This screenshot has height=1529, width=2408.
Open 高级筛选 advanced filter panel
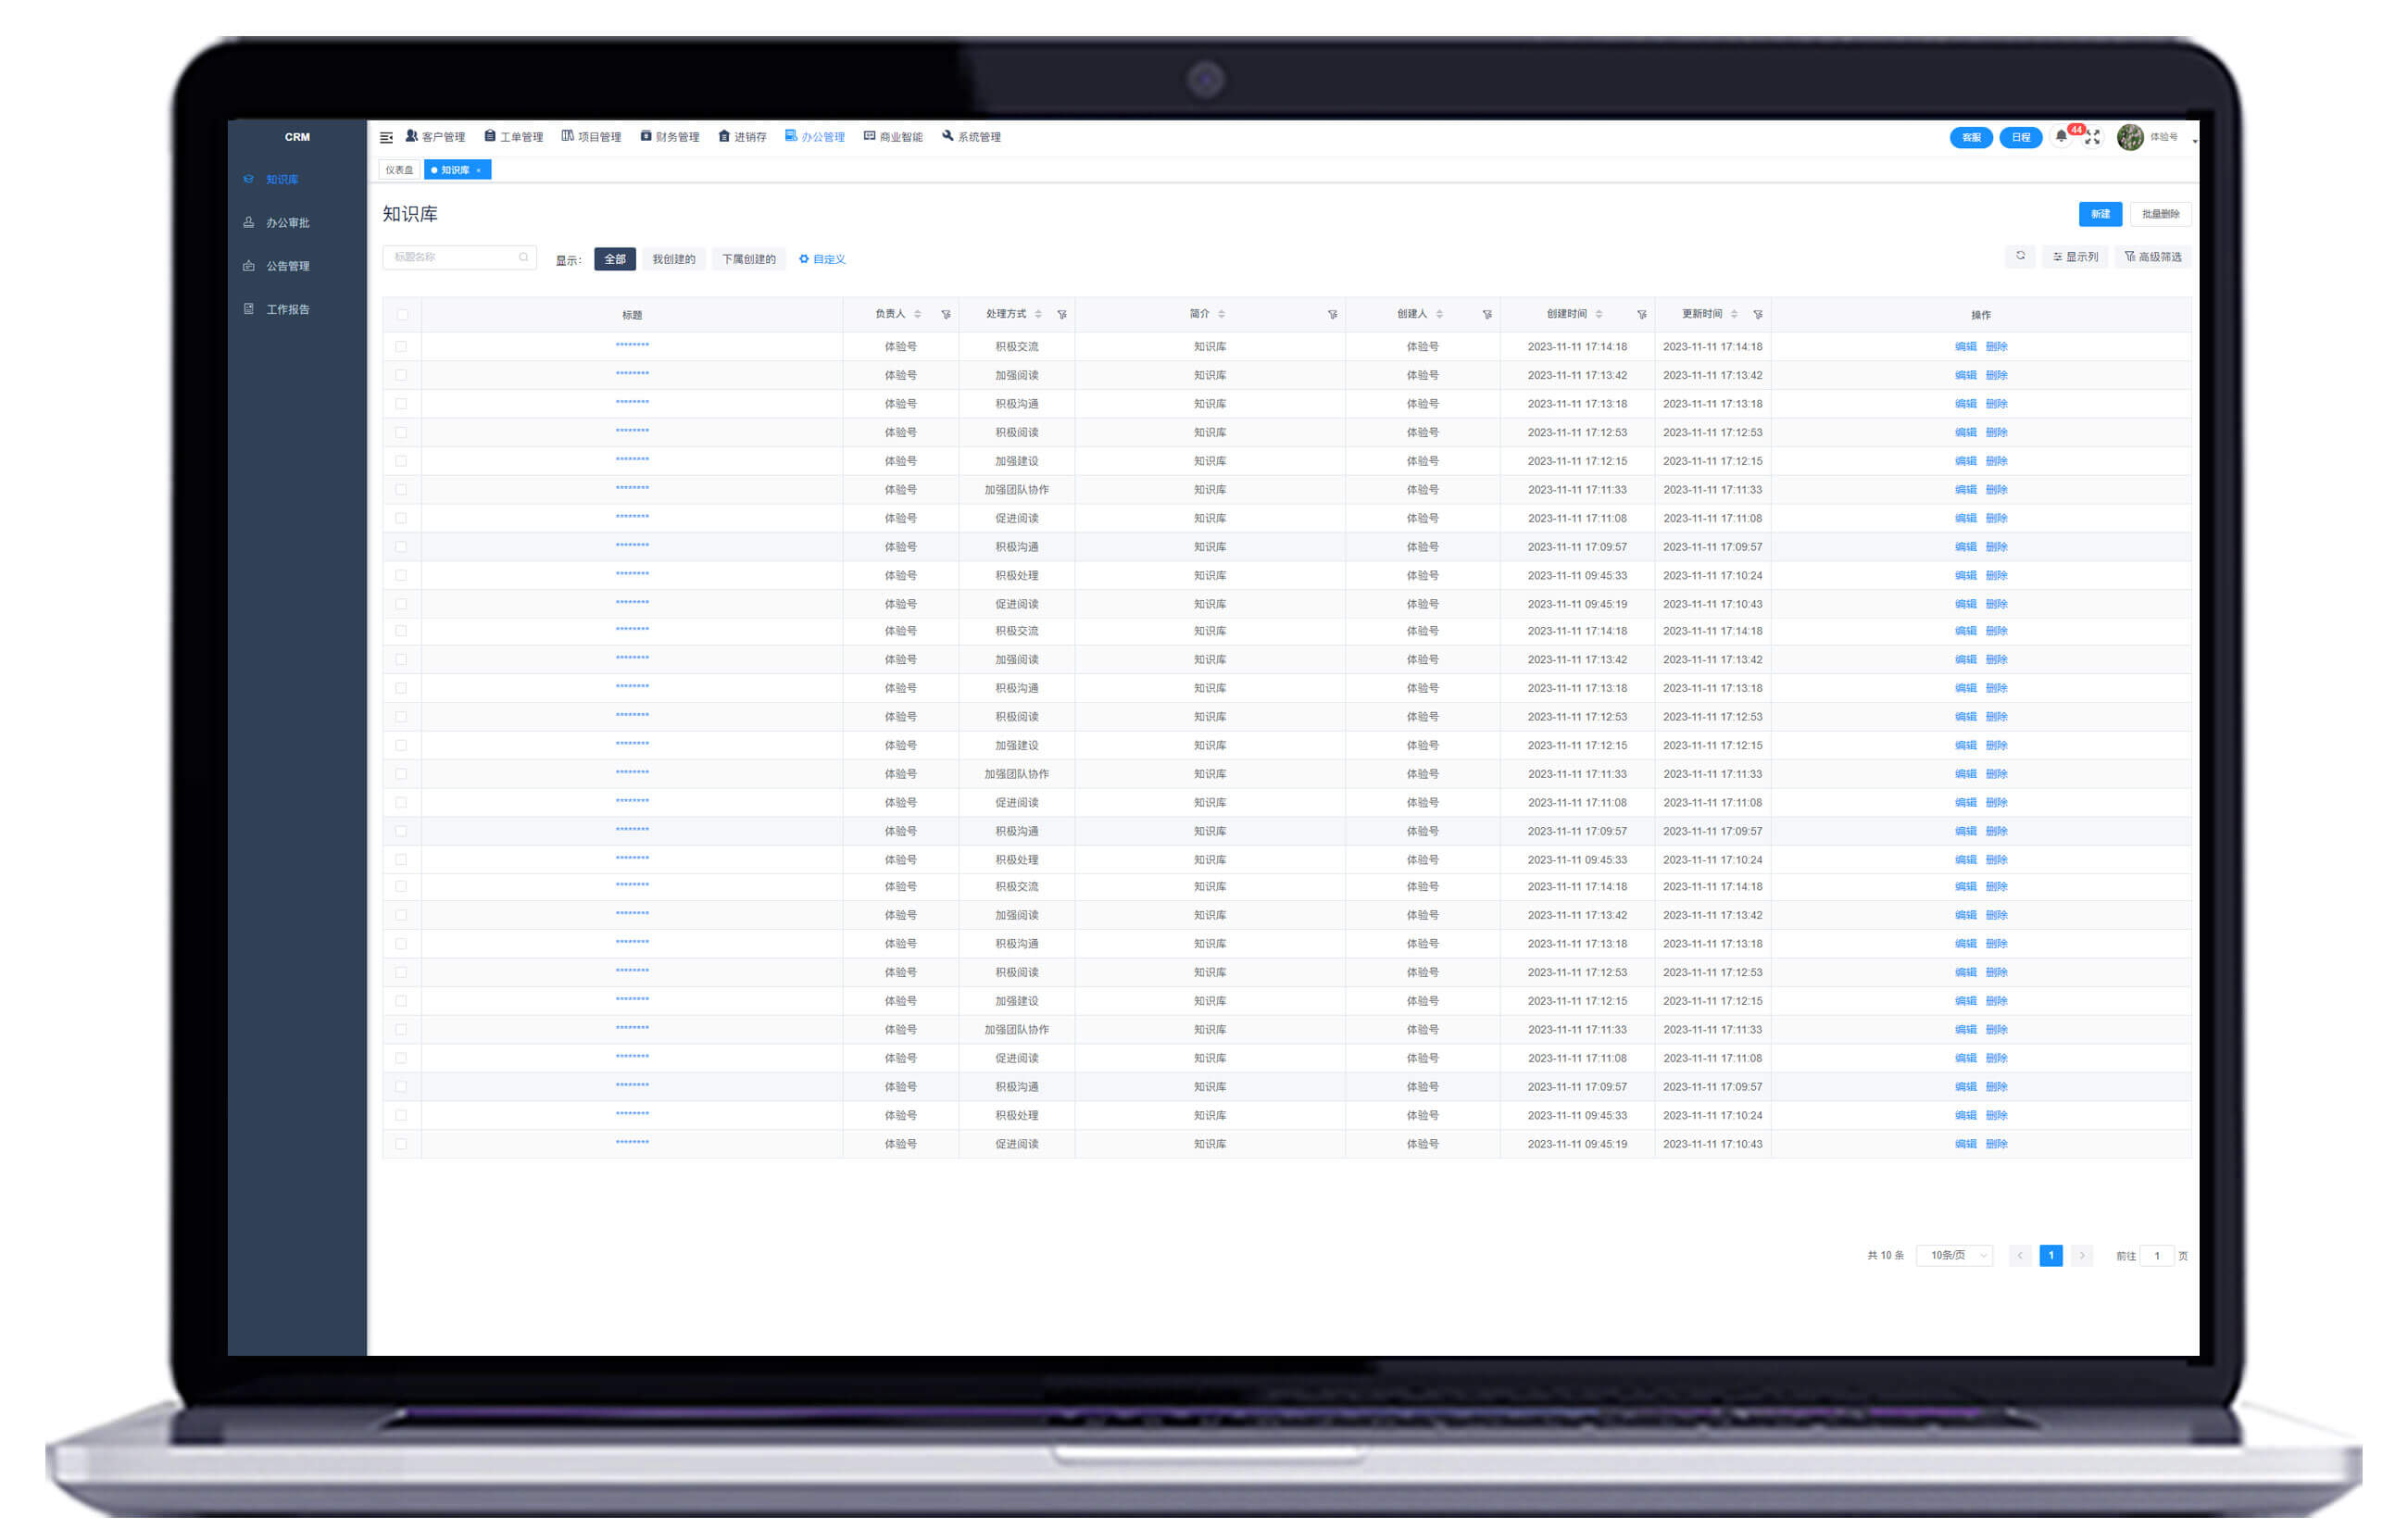pos(2153,258)
